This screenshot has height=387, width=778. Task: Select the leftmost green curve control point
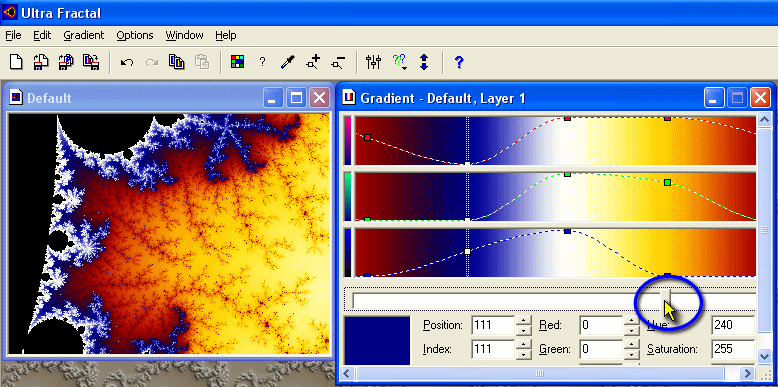(367, 219)
